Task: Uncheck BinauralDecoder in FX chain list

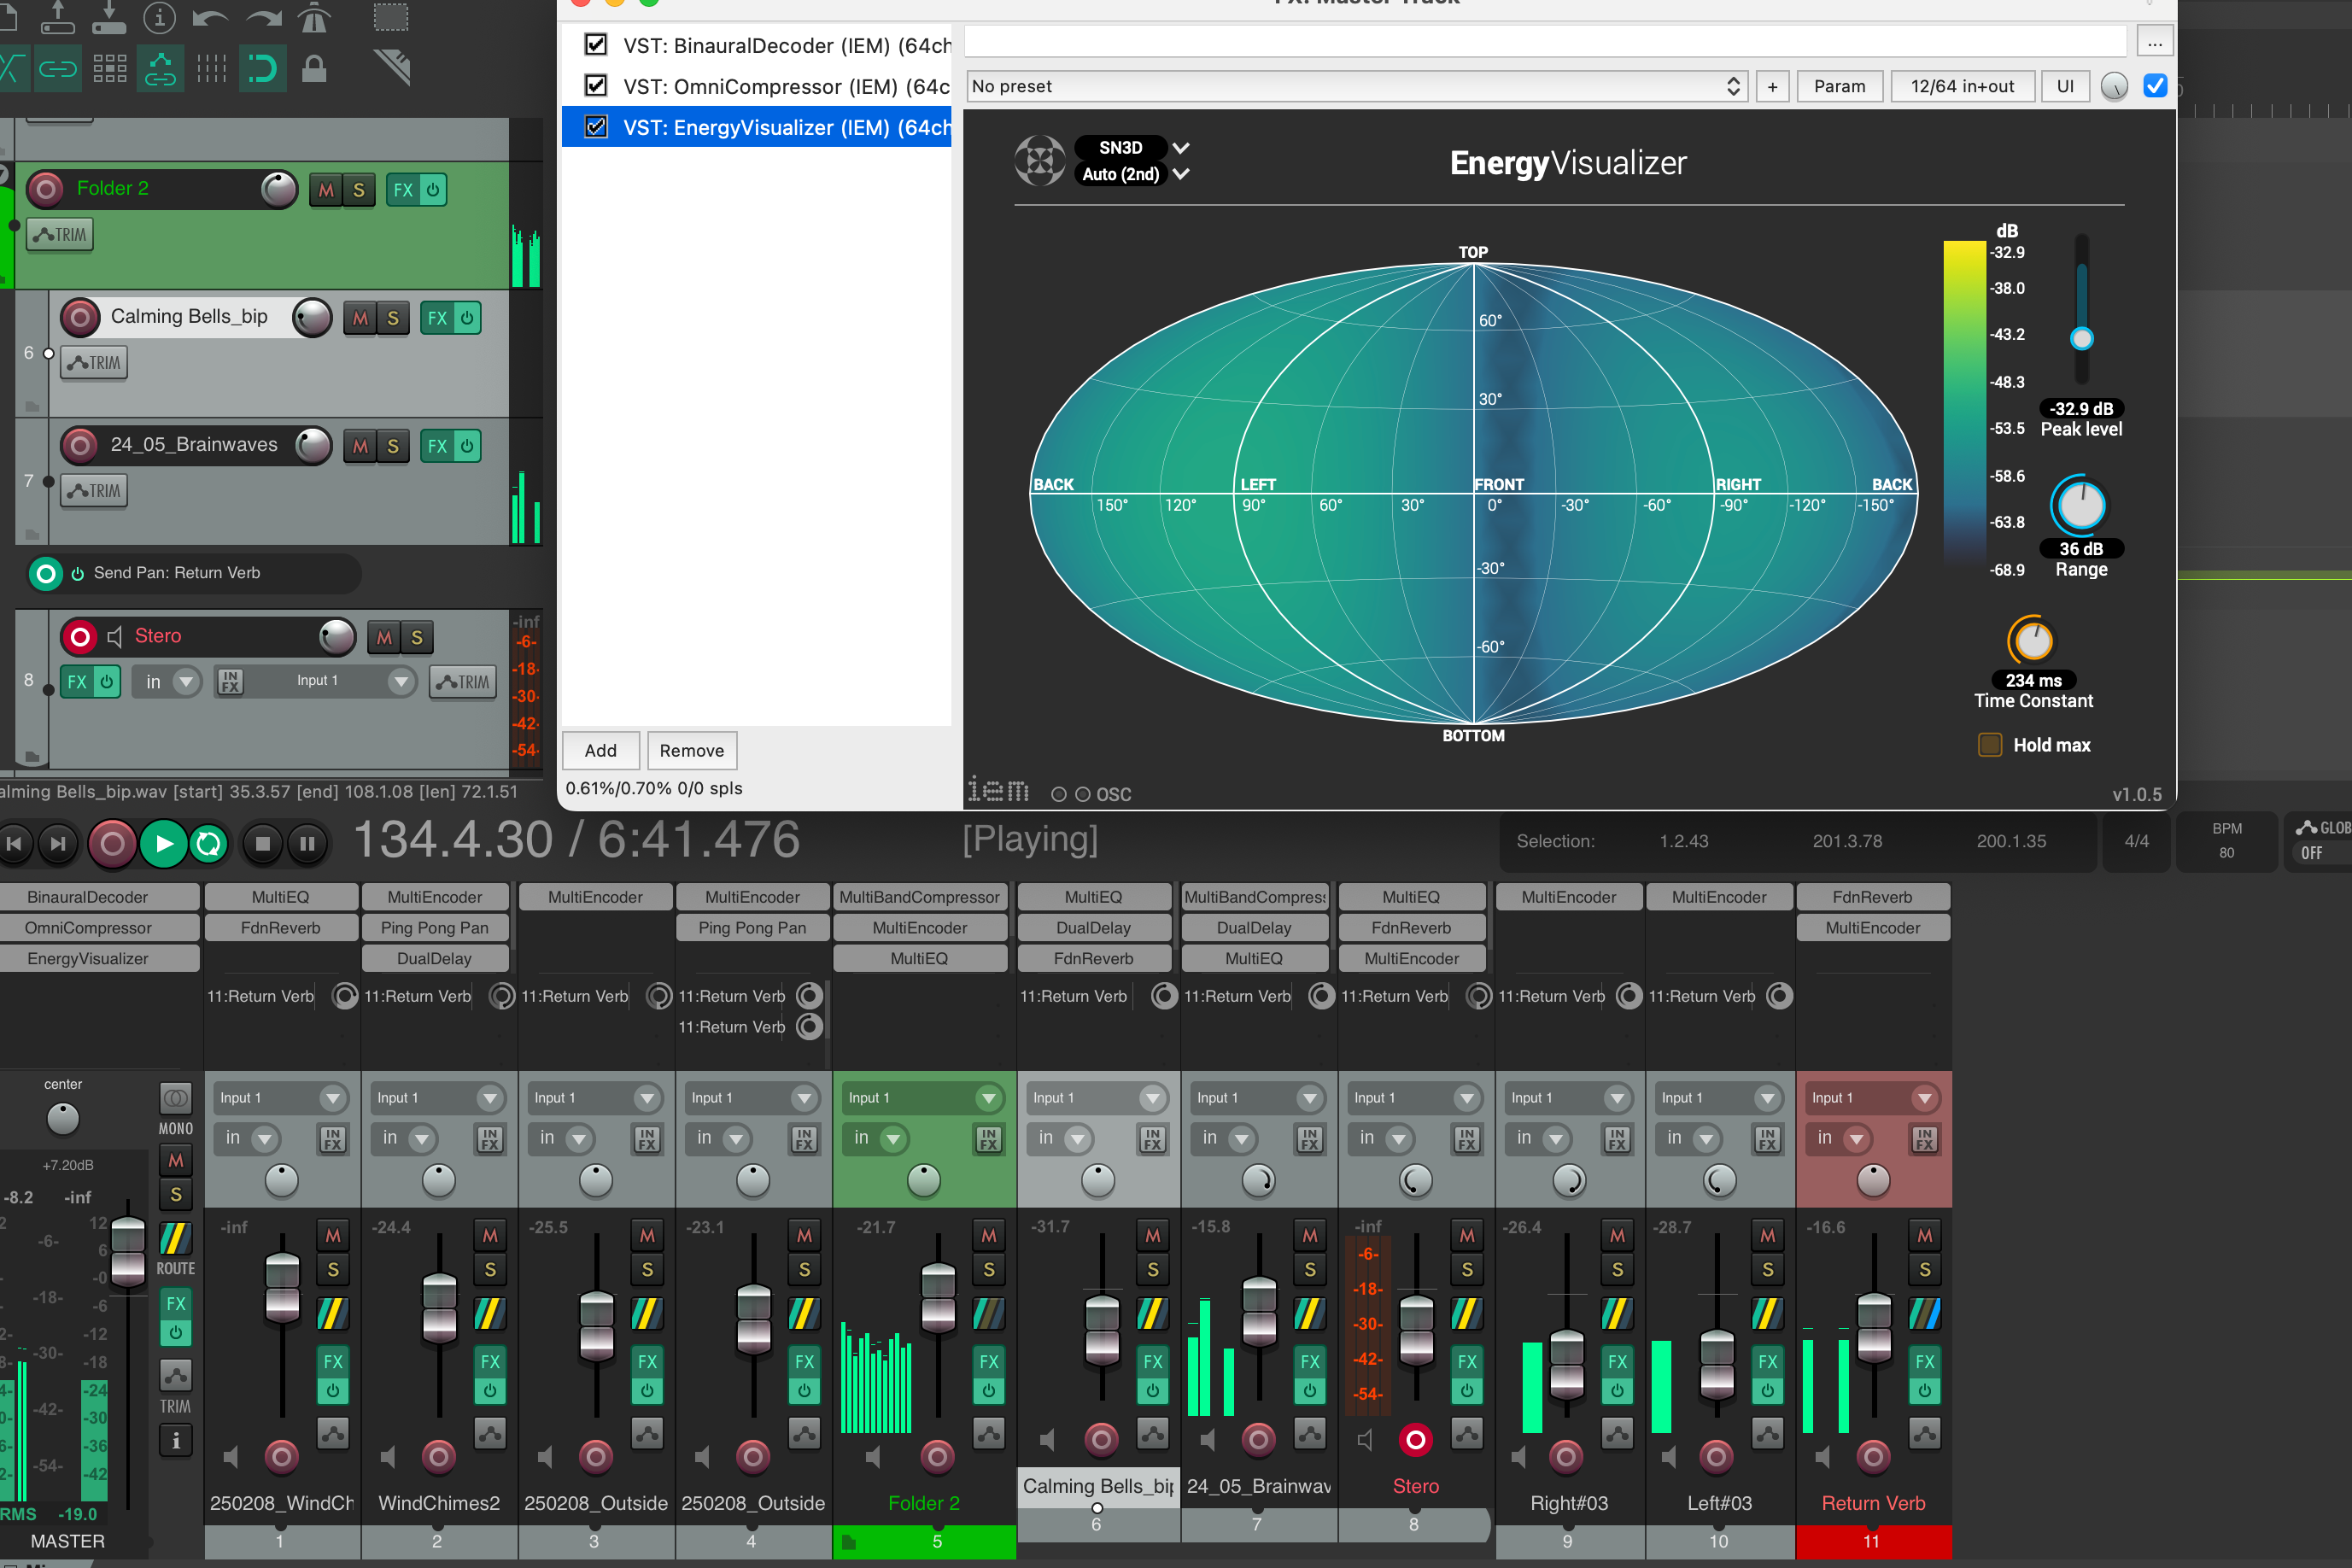Action: click(596, 45)
